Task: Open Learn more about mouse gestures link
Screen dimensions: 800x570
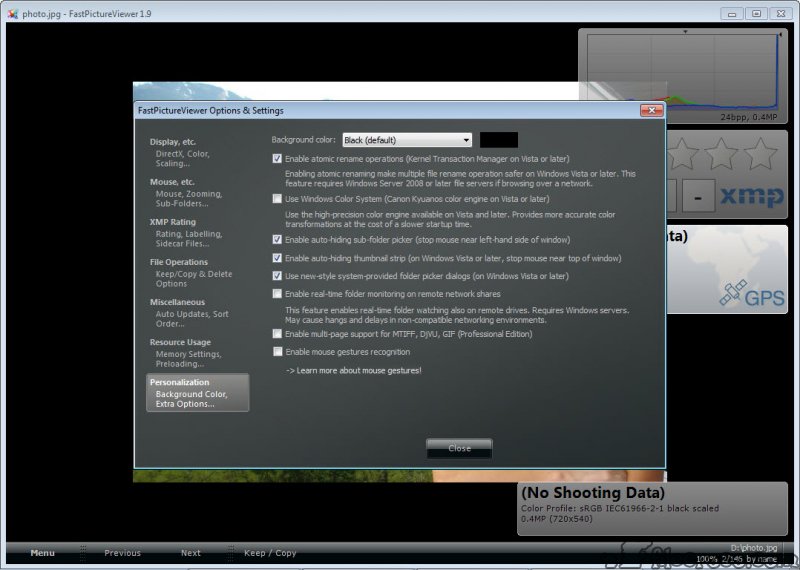Action: point(354,370)
